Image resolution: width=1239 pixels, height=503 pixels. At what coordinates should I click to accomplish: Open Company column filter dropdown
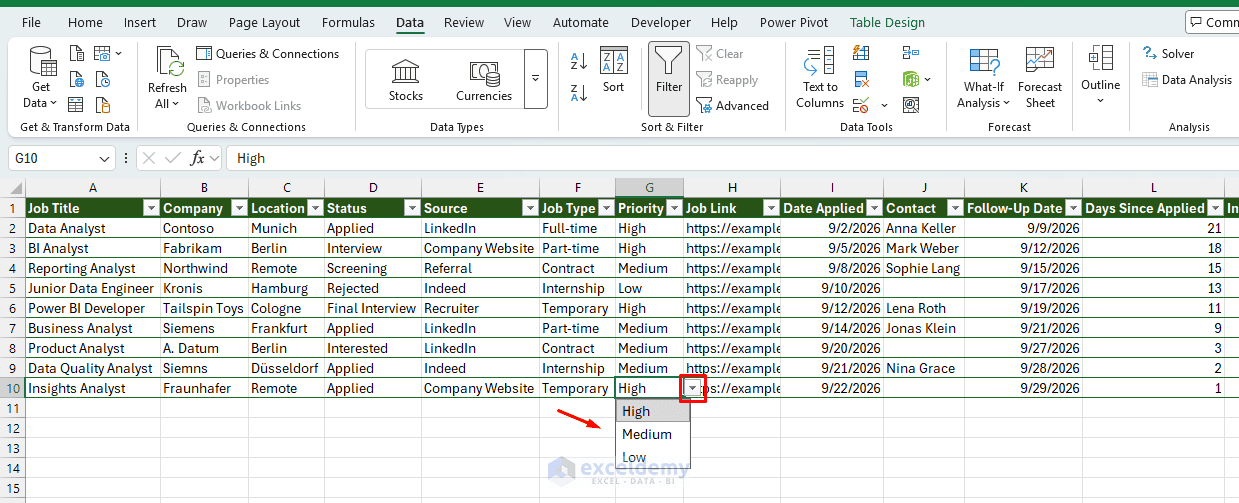tap(239, 208)
